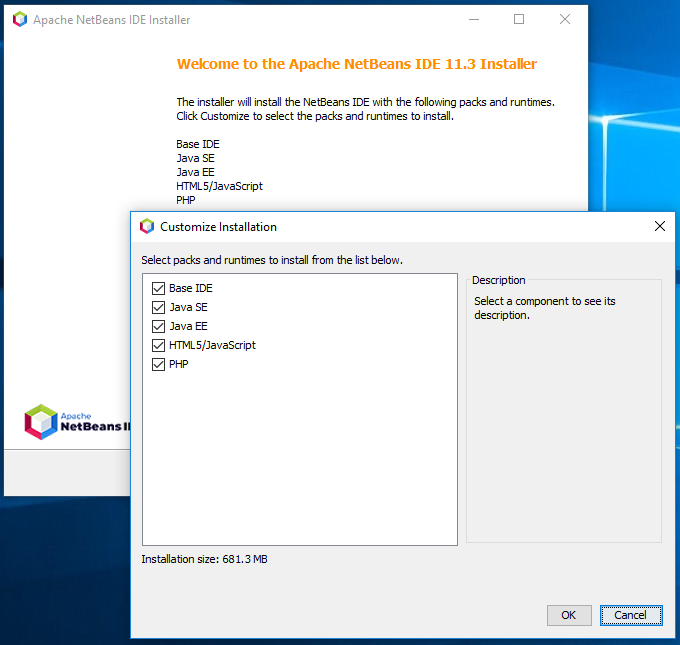
Task: Click 'Select a component to see its description' text
Action: click(x=545, y=308)
